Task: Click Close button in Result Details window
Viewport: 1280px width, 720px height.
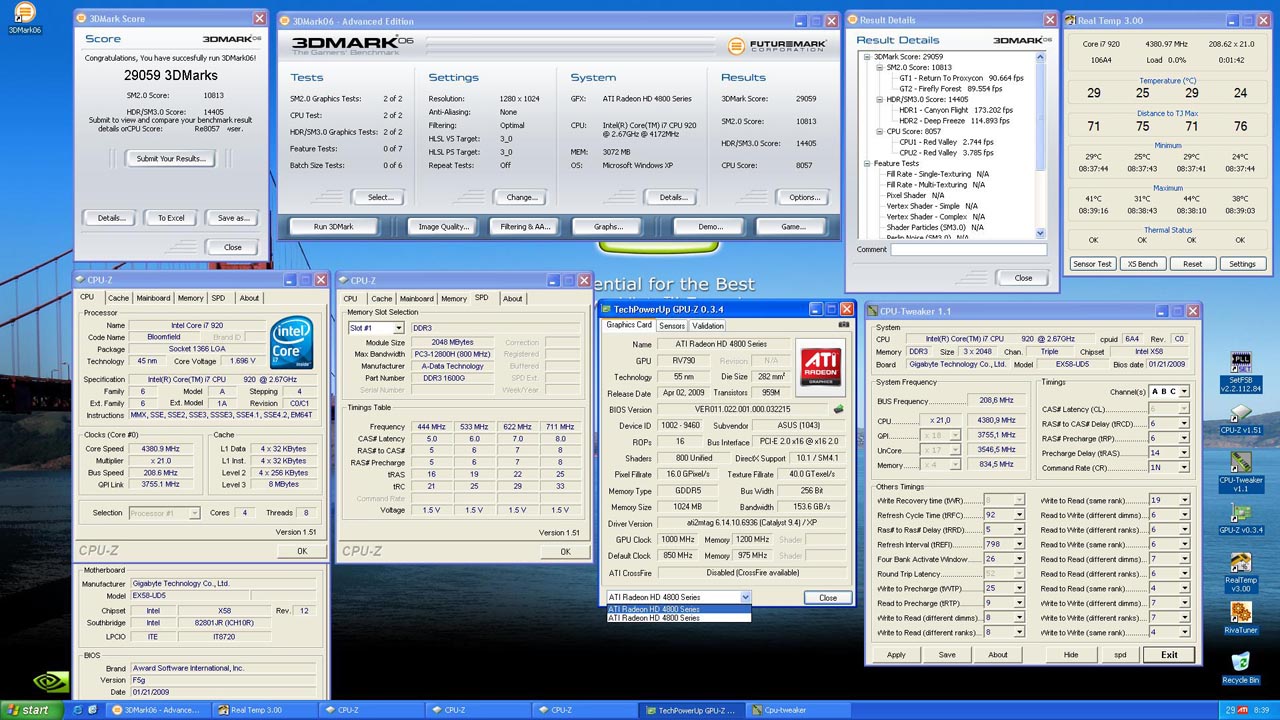Action: point(1023,278)
